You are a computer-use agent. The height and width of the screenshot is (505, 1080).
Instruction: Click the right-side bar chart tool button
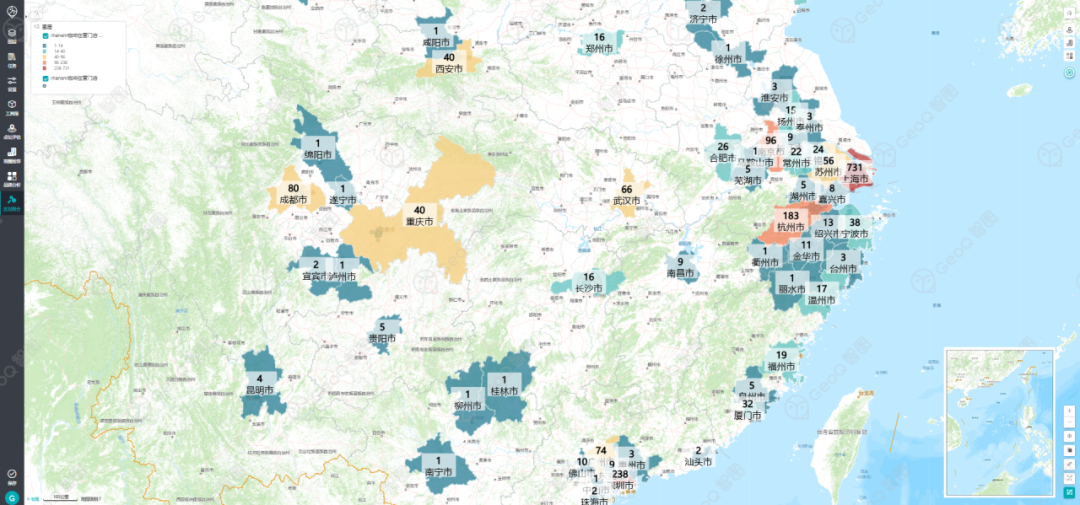(1069, 43)
